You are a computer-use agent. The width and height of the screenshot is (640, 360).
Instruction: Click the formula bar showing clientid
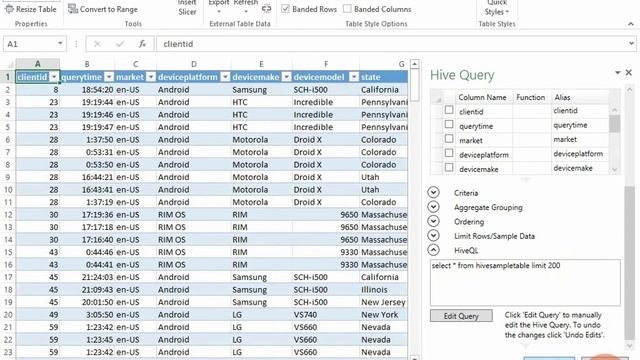pos(391,44)
